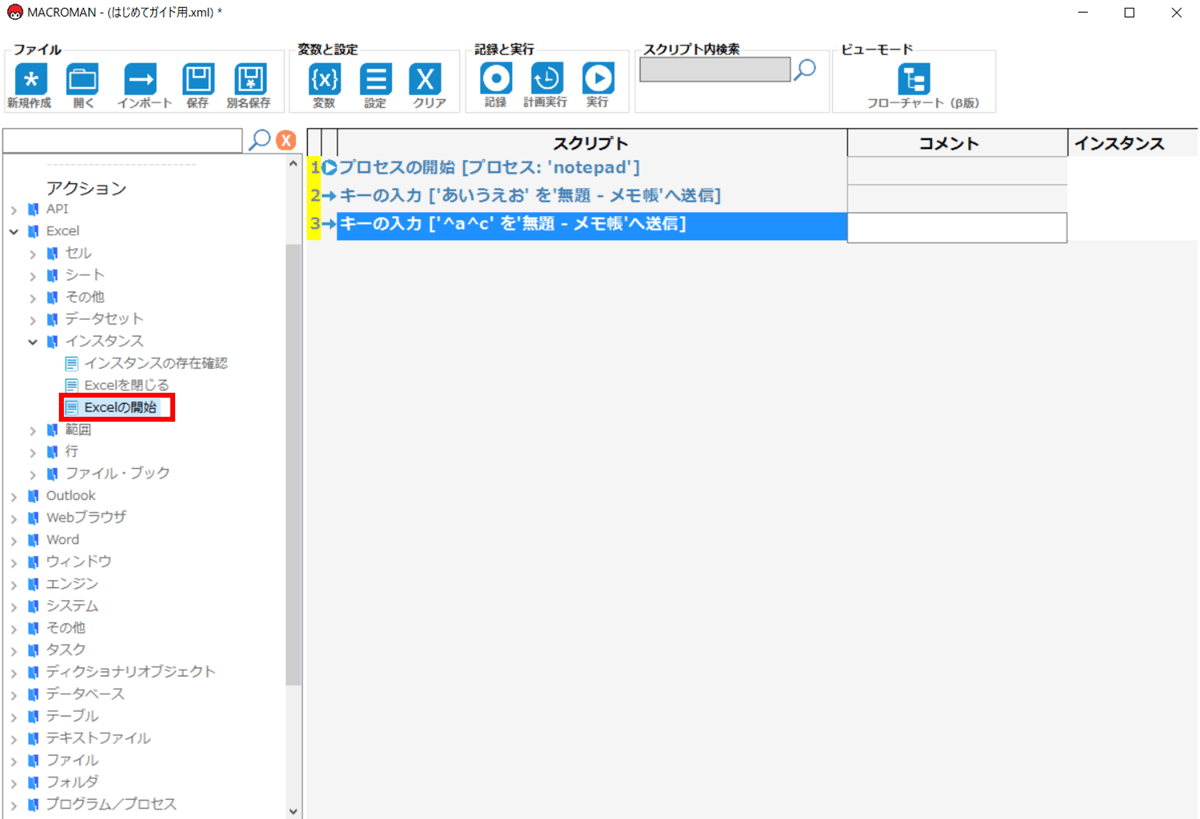Open フローチャート (β版) view mode icon
Screen dimensions: 1200x819
[x=914, y=79]
